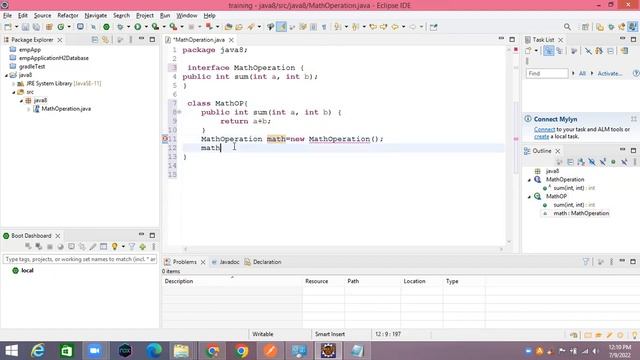
Task: Click the Save icon in the toolbar
Action: point(25,27)
